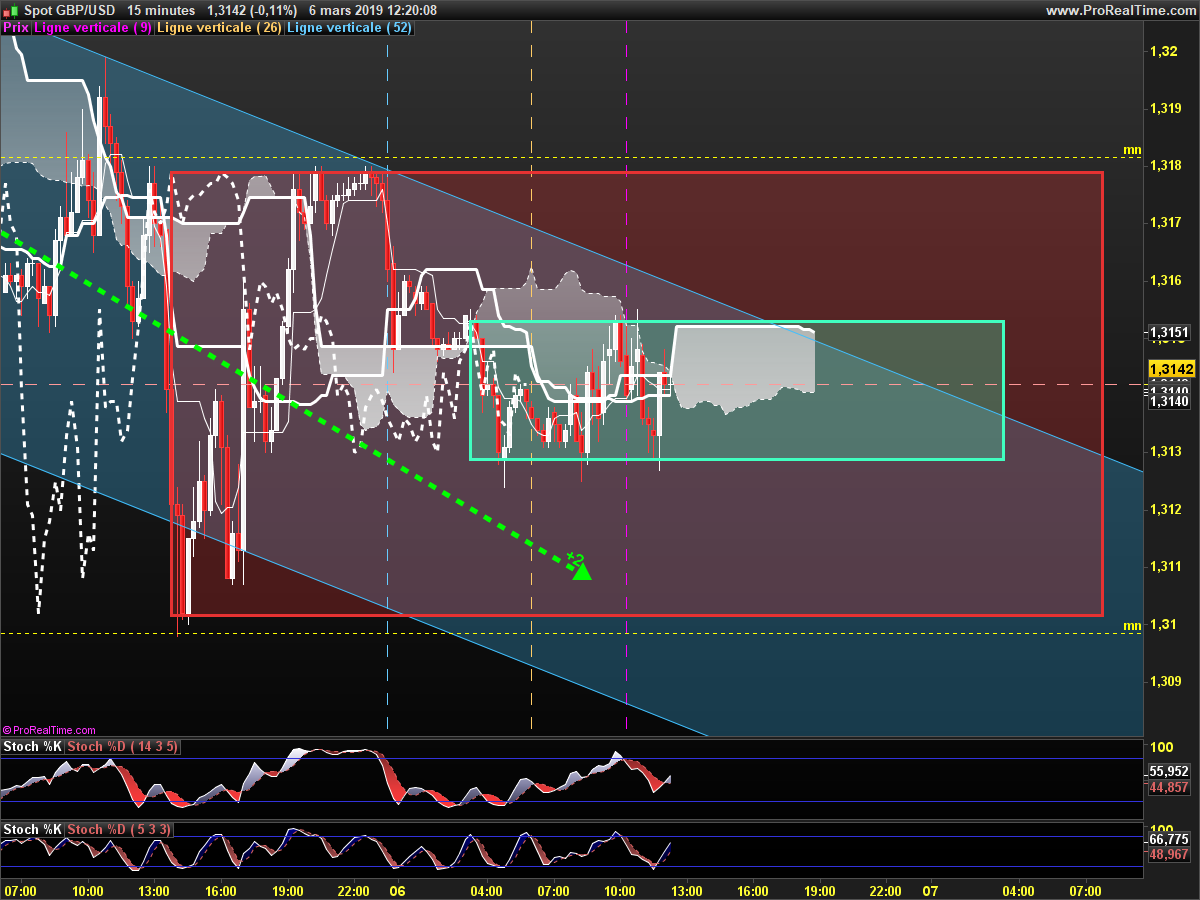Click the 55,952 stochastic value
The width and height of the screenshot is (1200, 900).
point(1169,772)
